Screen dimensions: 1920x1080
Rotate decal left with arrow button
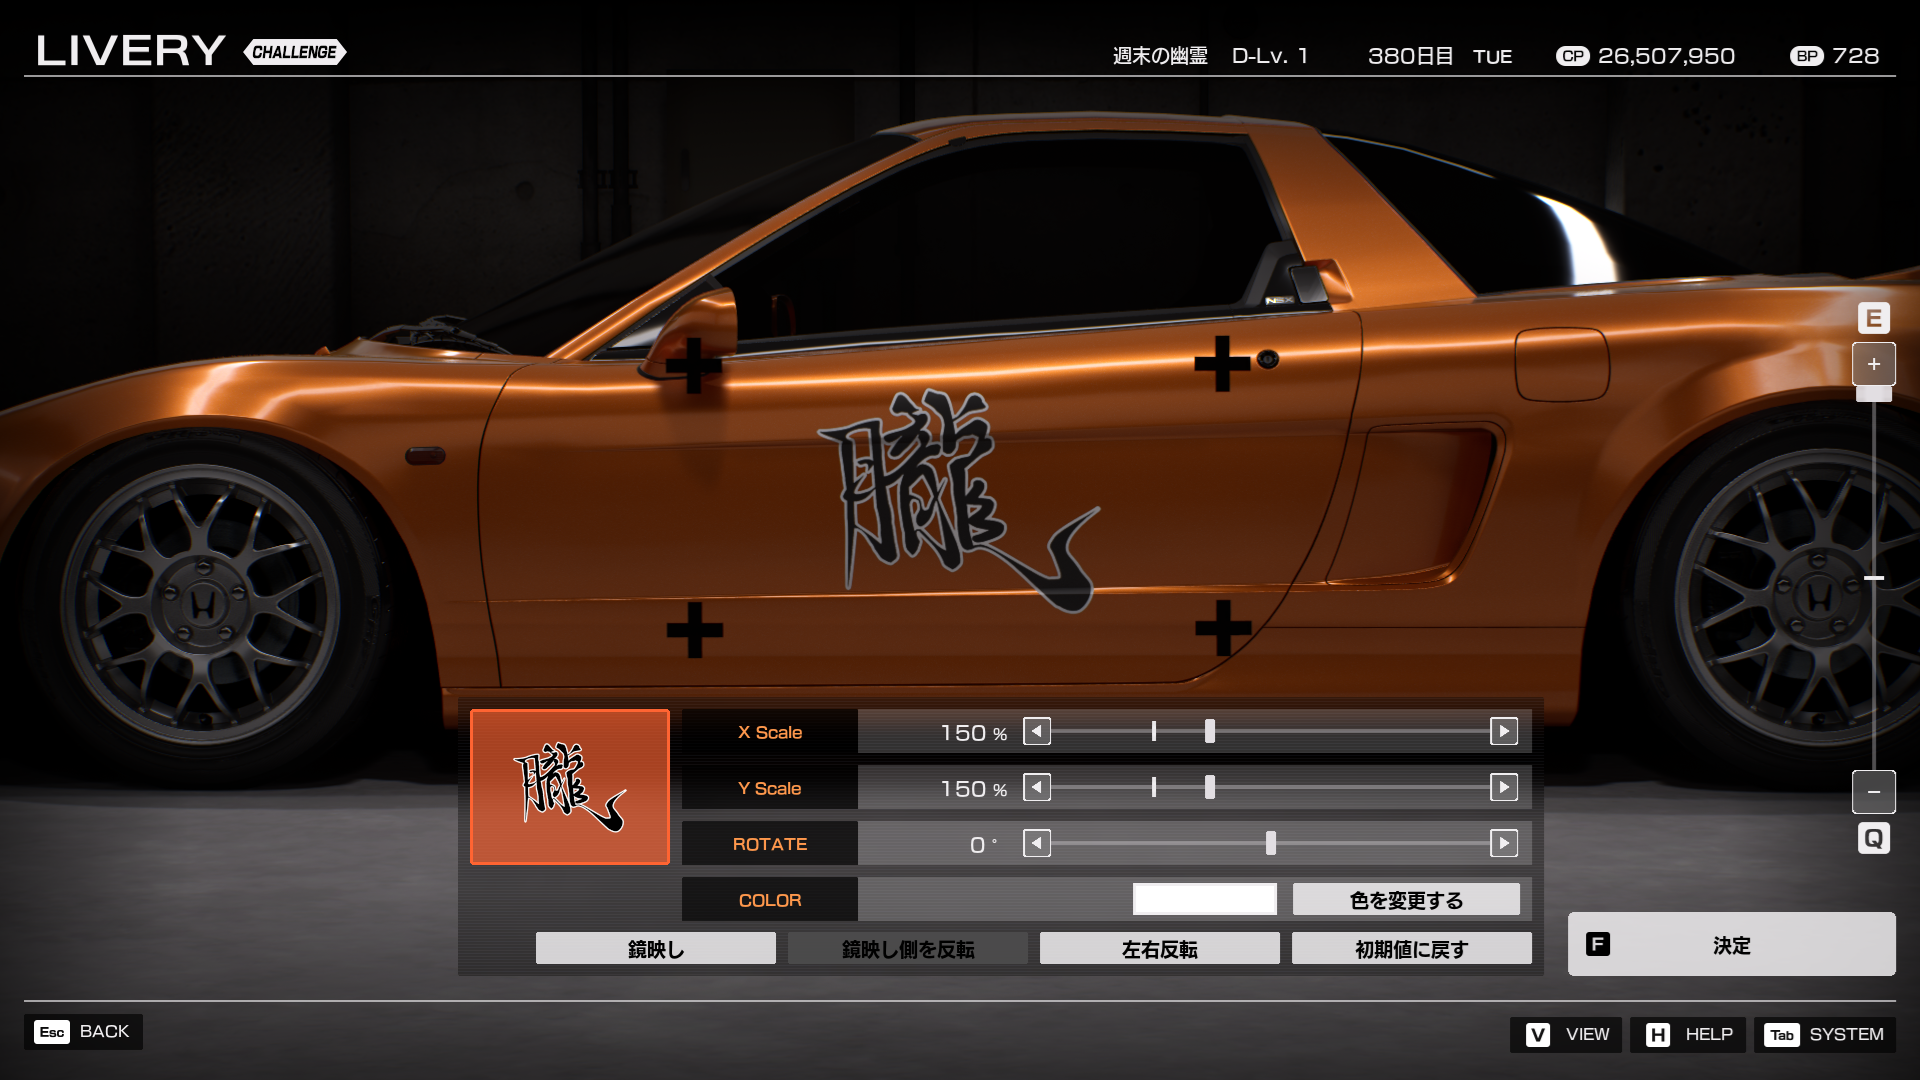click(x=1037, y=844)
